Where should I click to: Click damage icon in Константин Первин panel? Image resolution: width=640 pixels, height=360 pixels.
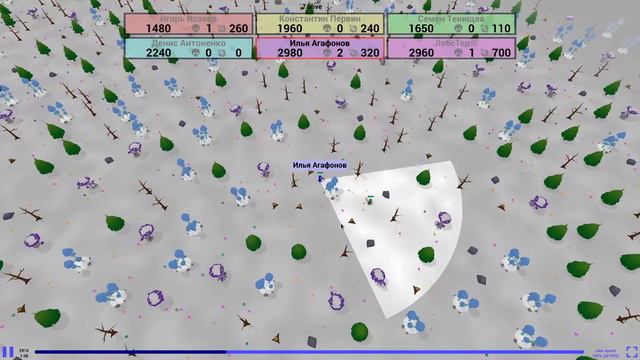pos(353,28)
